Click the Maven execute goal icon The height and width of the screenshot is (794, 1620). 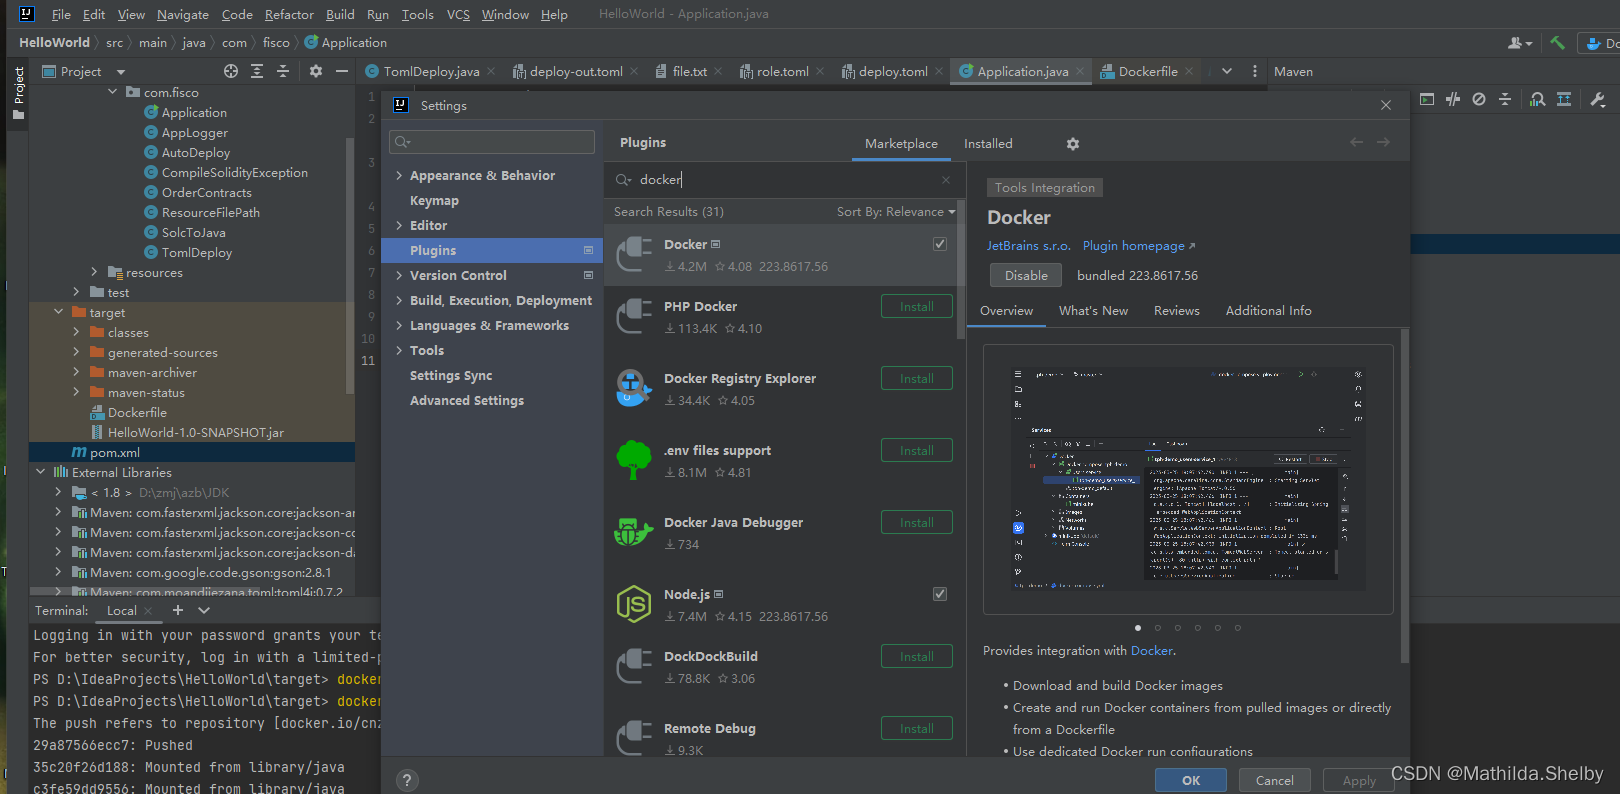[1427, 99]
